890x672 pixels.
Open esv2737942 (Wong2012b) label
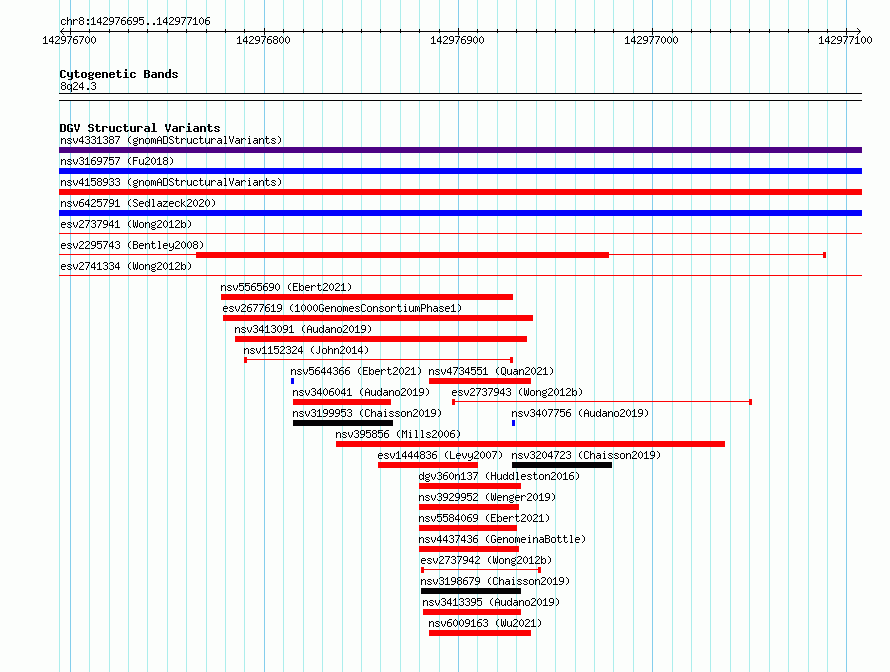(x=486, y=560)
